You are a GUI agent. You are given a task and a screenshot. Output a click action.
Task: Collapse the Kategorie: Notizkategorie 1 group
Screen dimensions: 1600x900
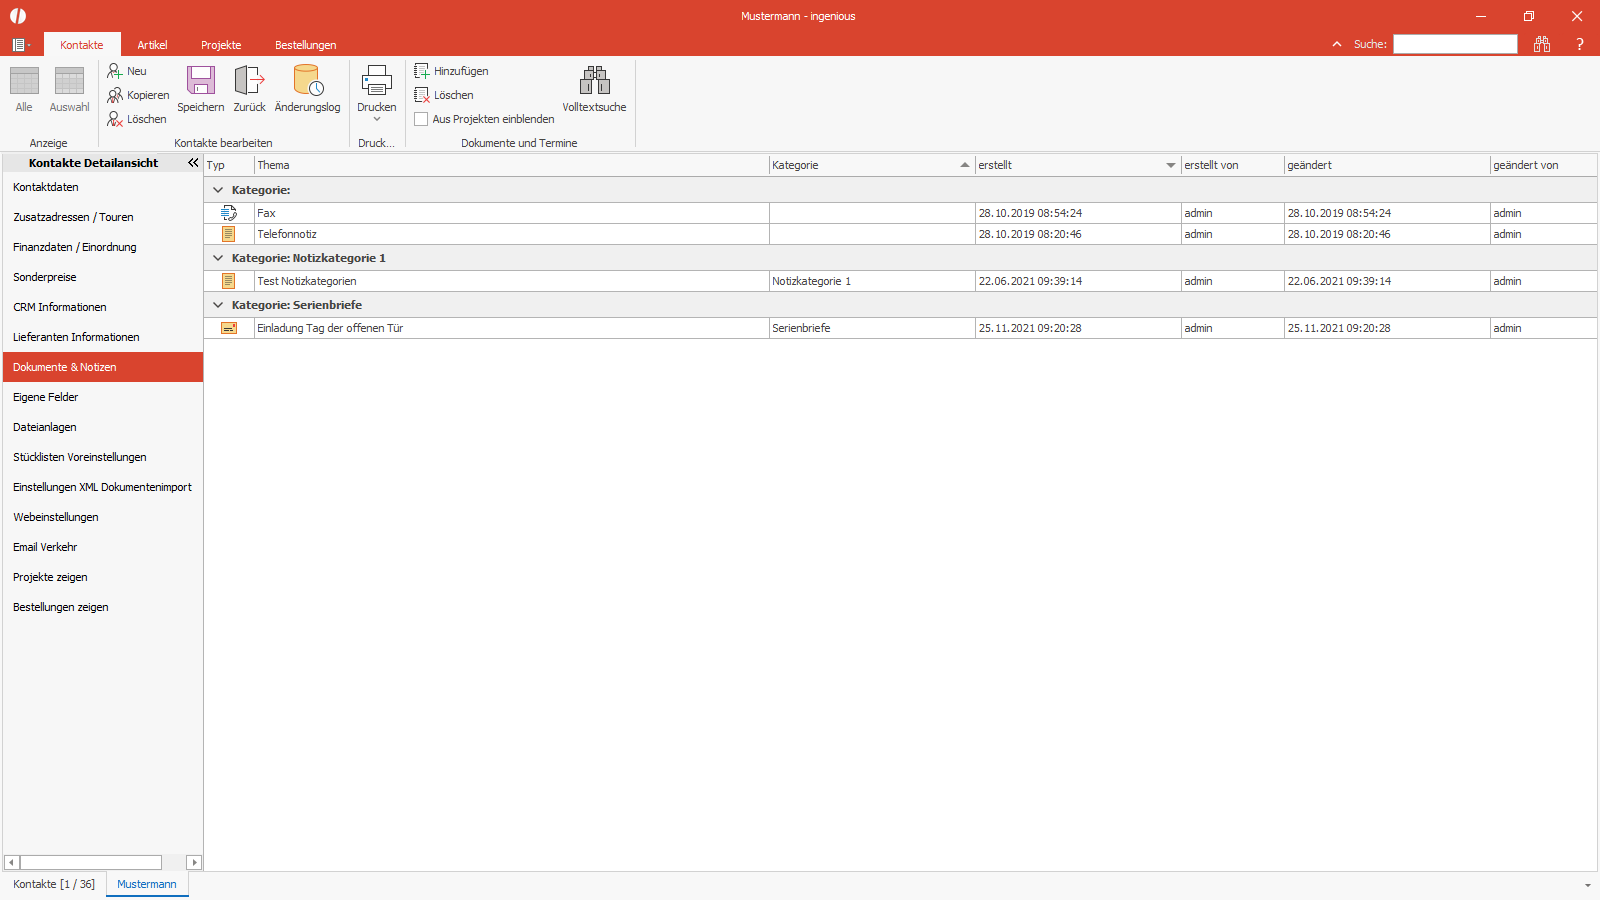point(218,258)
